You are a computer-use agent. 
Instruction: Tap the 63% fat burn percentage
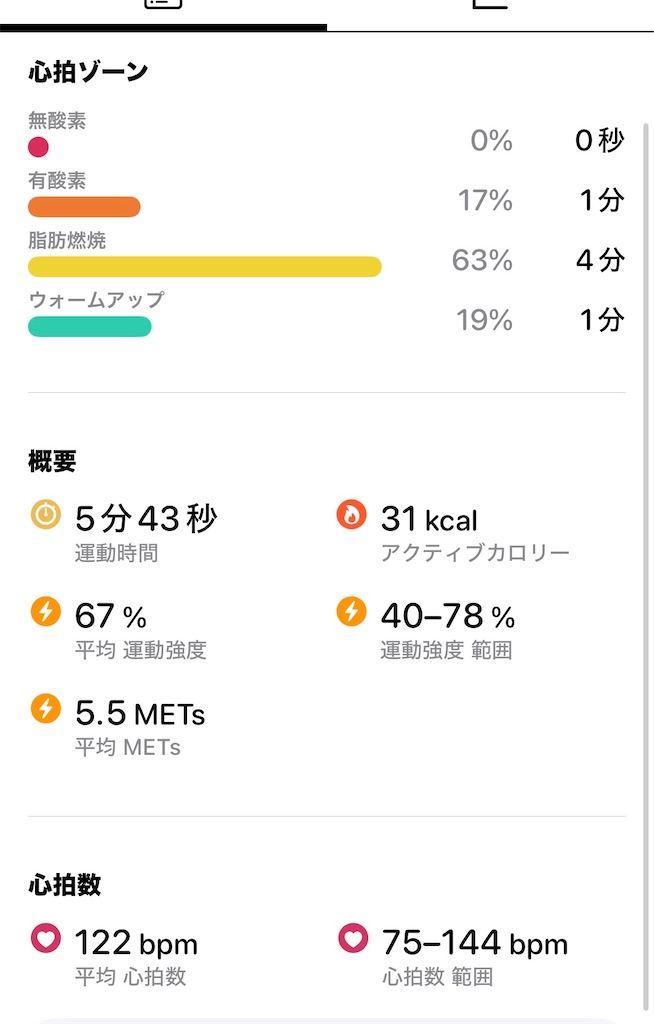pos(482,260)
